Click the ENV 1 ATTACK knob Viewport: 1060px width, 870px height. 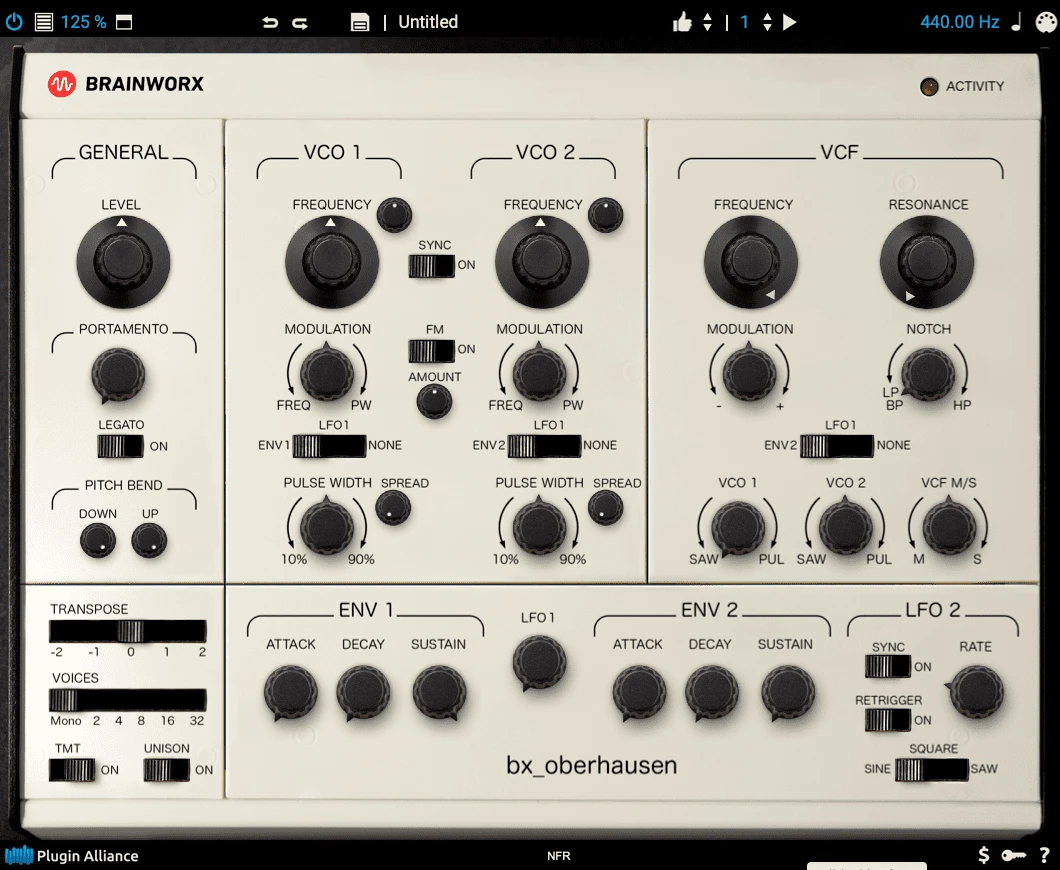tap(291, 693)
